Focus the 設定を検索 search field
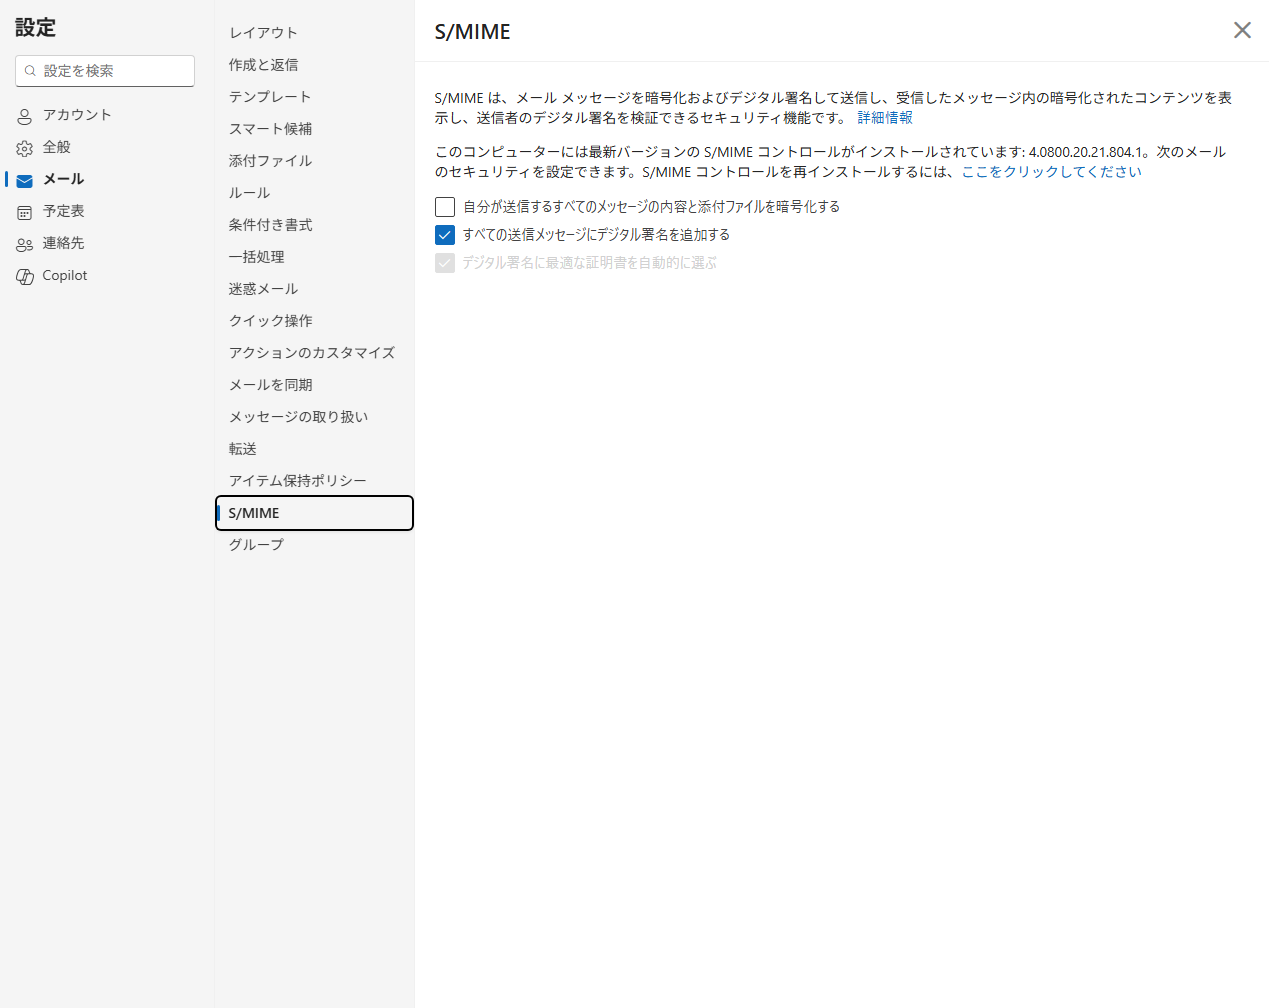Viewport: 1269px width, 1008px height. point(105,71)
